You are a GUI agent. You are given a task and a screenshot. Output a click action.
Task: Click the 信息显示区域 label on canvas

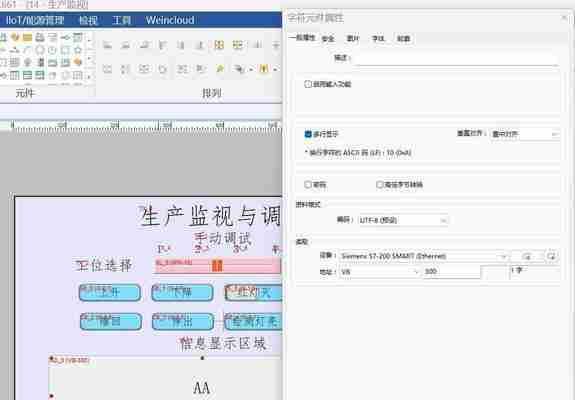(x=222, y=344)
